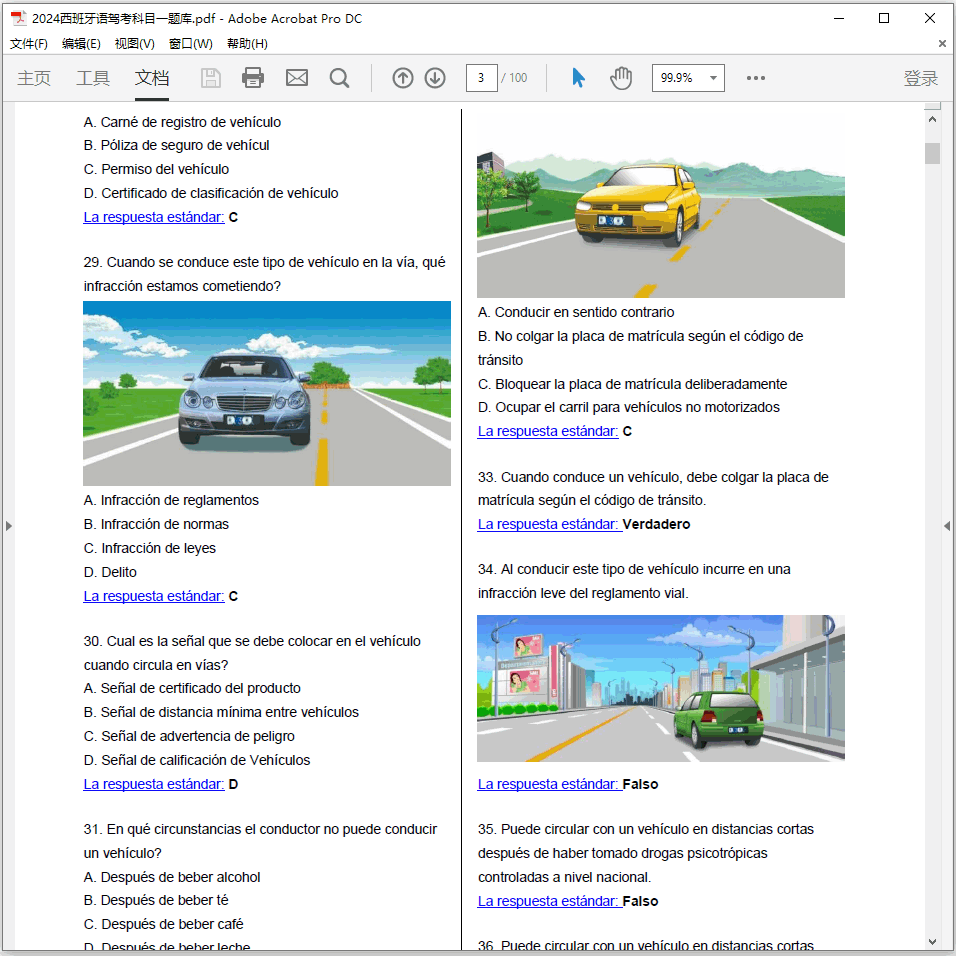This screenshot has width=956, height=956.
Task: Print the document using printer icon
Action: (x=253, y=78)
